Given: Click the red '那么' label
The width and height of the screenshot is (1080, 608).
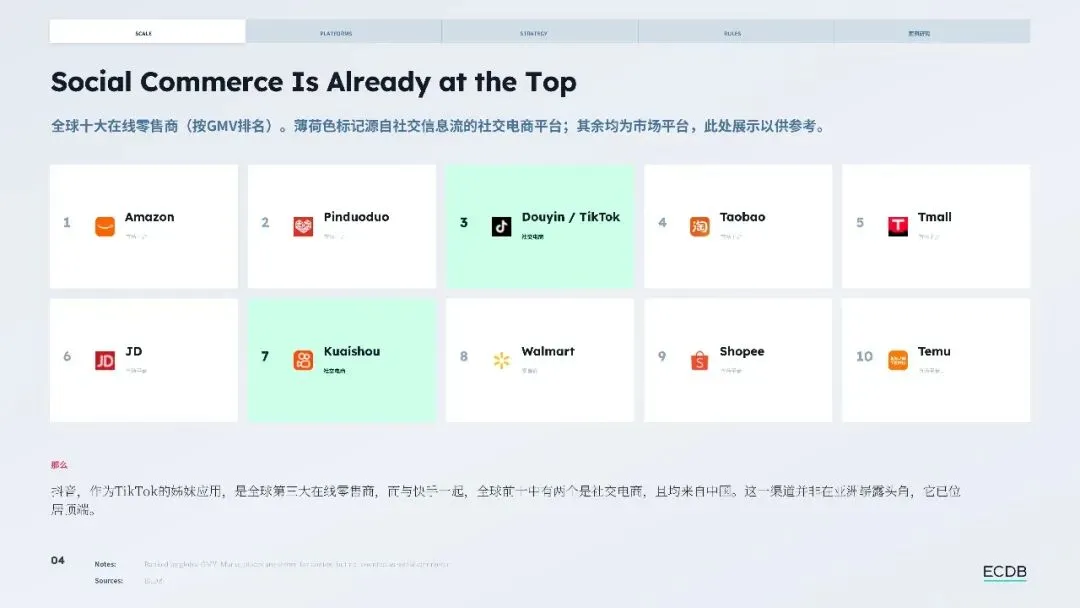Looking at the screenshot, I should (59, 465).
